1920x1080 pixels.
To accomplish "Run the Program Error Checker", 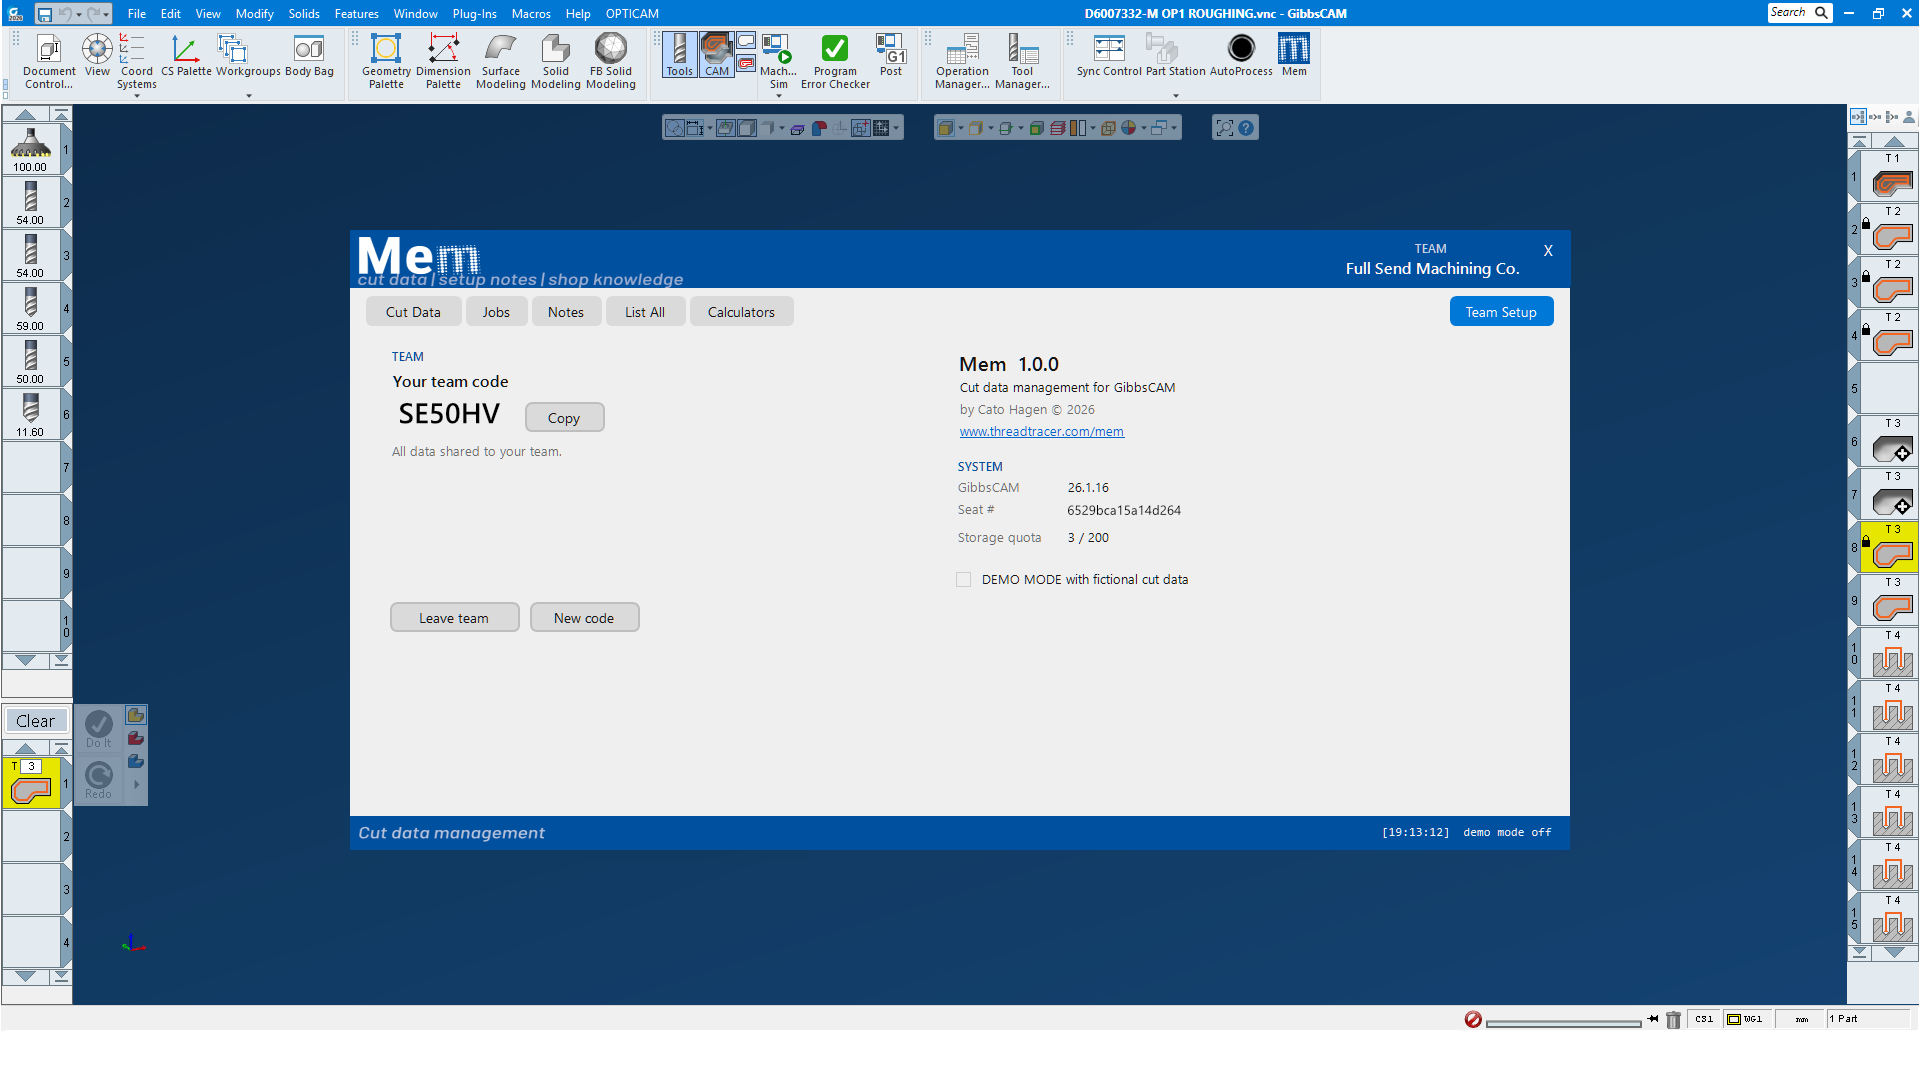I will (835, 61).
